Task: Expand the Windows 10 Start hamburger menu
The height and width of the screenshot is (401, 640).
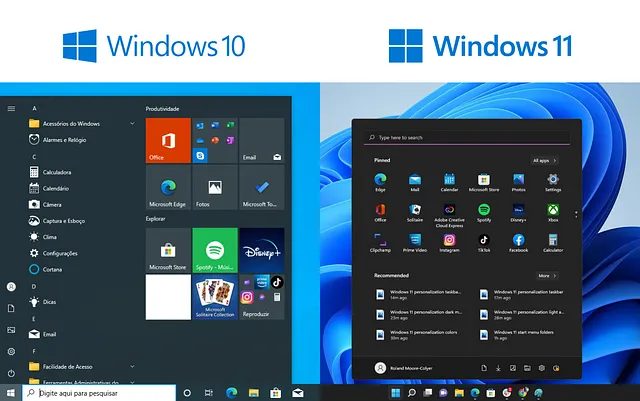Action: [x=11, y=108]
